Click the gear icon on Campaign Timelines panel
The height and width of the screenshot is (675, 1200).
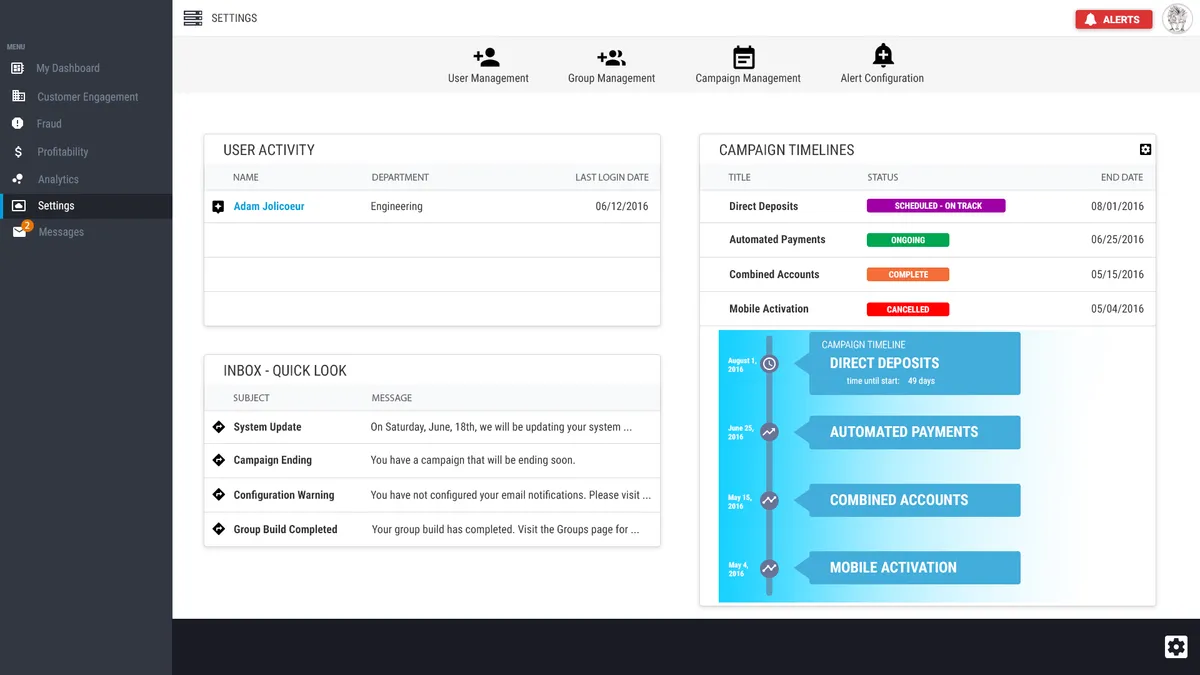pyautogui.click(x=1144, y=149)
